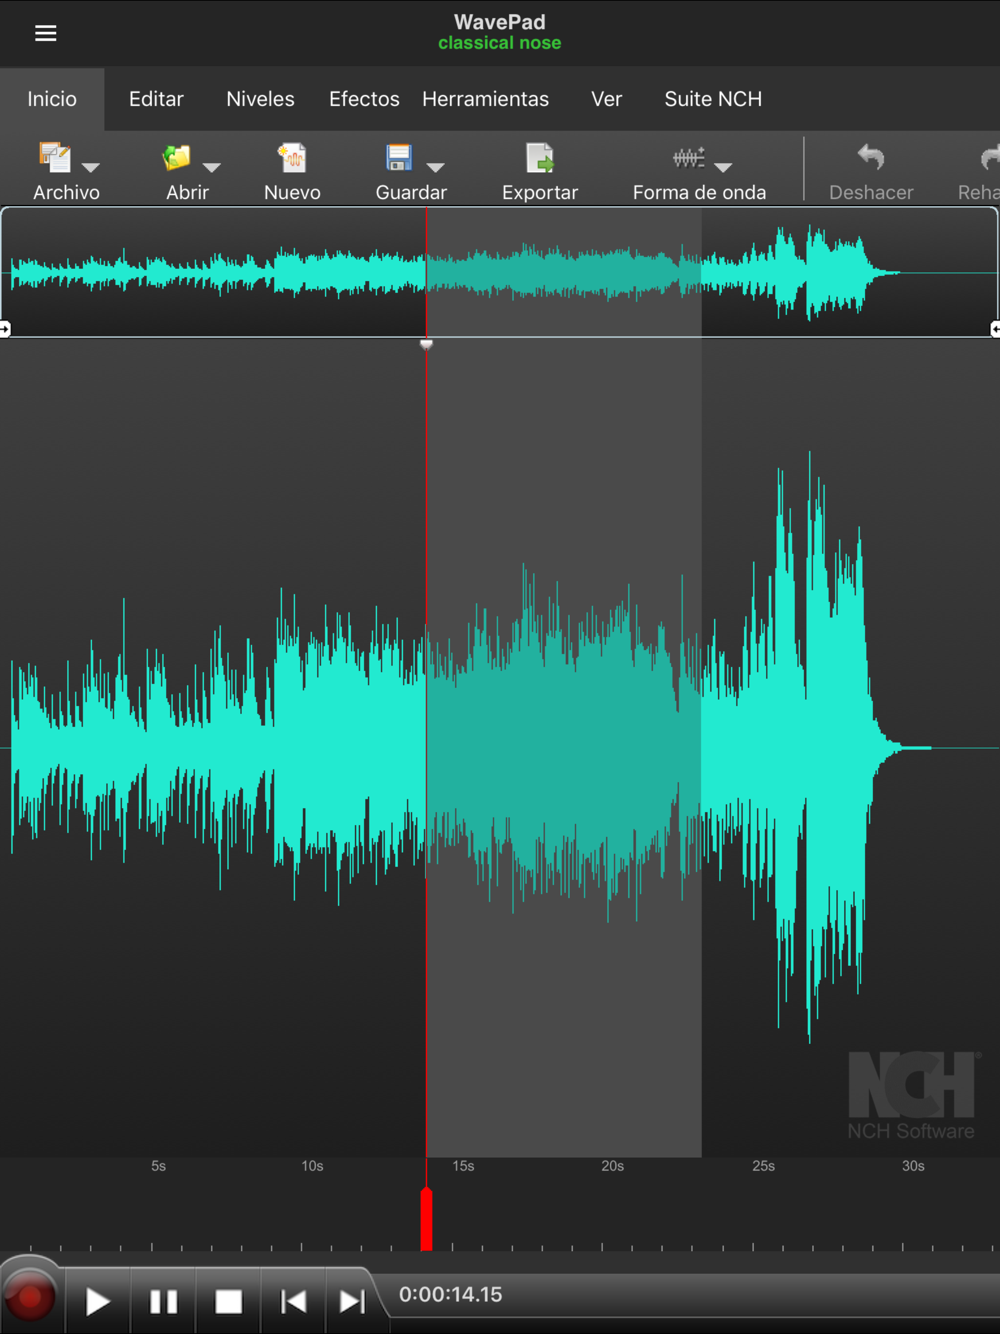Create new file with Nuevo icon

292,158
